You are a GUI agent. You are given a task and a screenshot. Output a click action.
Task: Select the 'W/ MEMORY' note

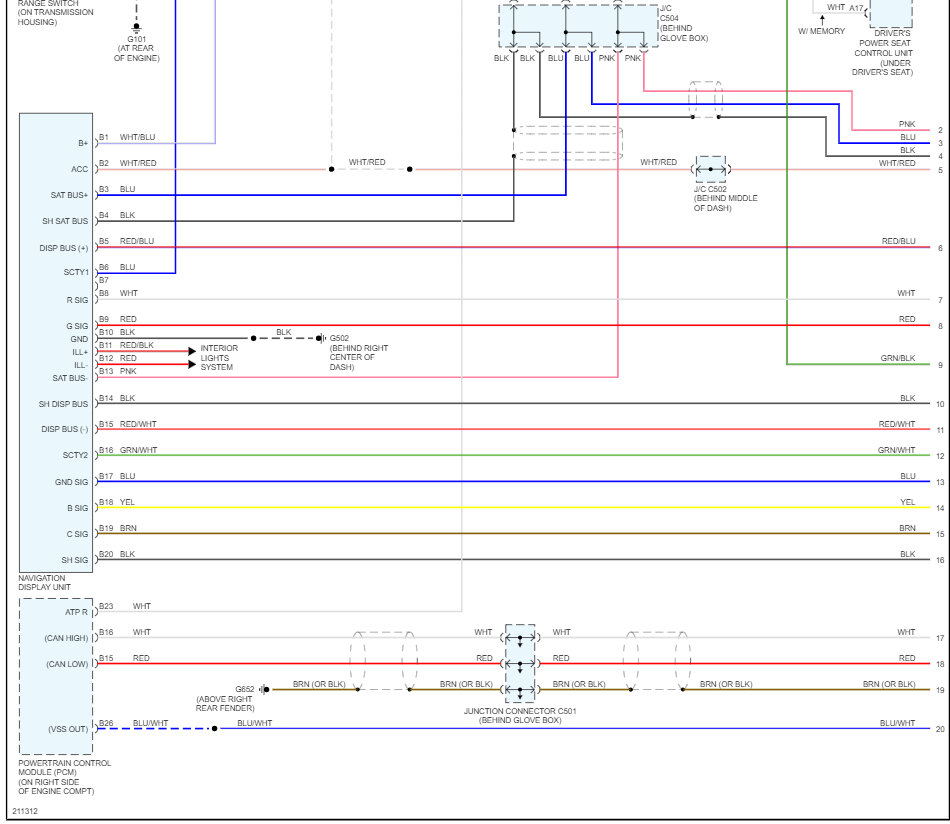(822, 32)
